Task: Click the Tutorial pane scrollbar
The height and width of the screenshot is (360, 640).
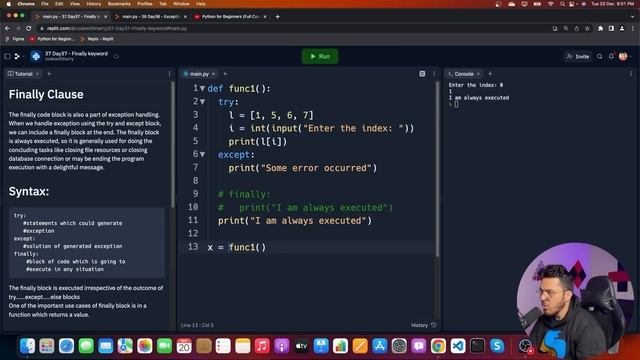Action: point(173,144)
